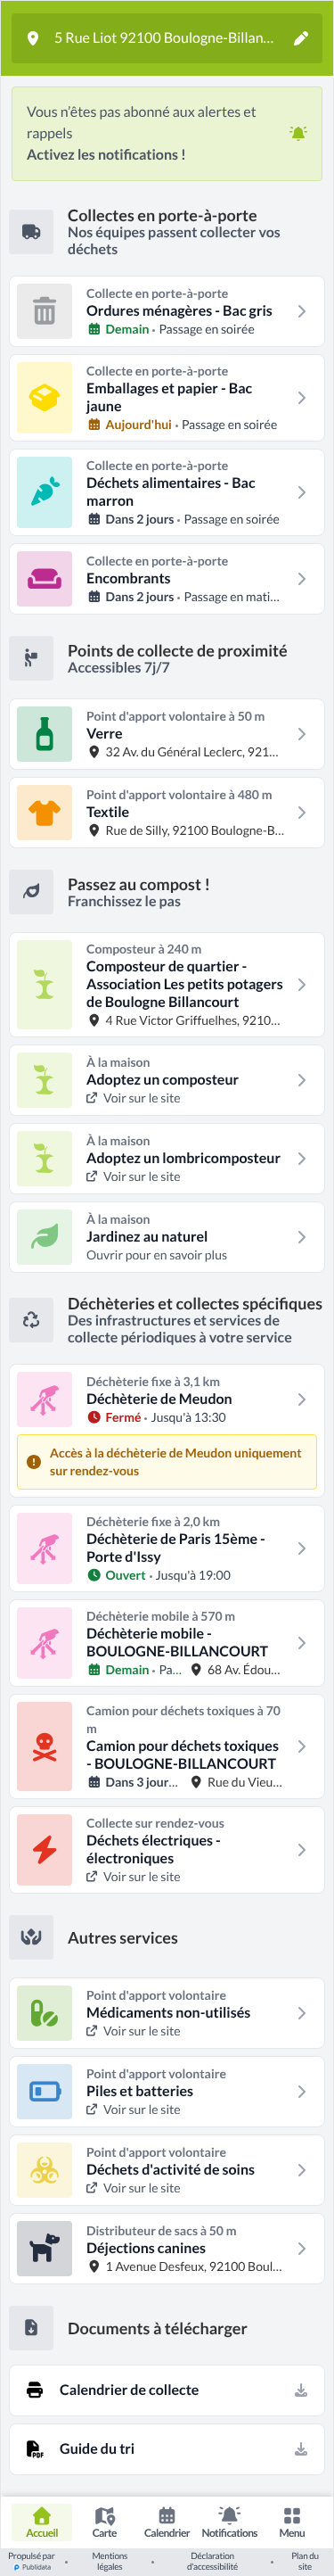The width and height of the screenshot is (334, 2576).
Task: Download the Calendrier de collecte document
Action: tap(300, 2390)
